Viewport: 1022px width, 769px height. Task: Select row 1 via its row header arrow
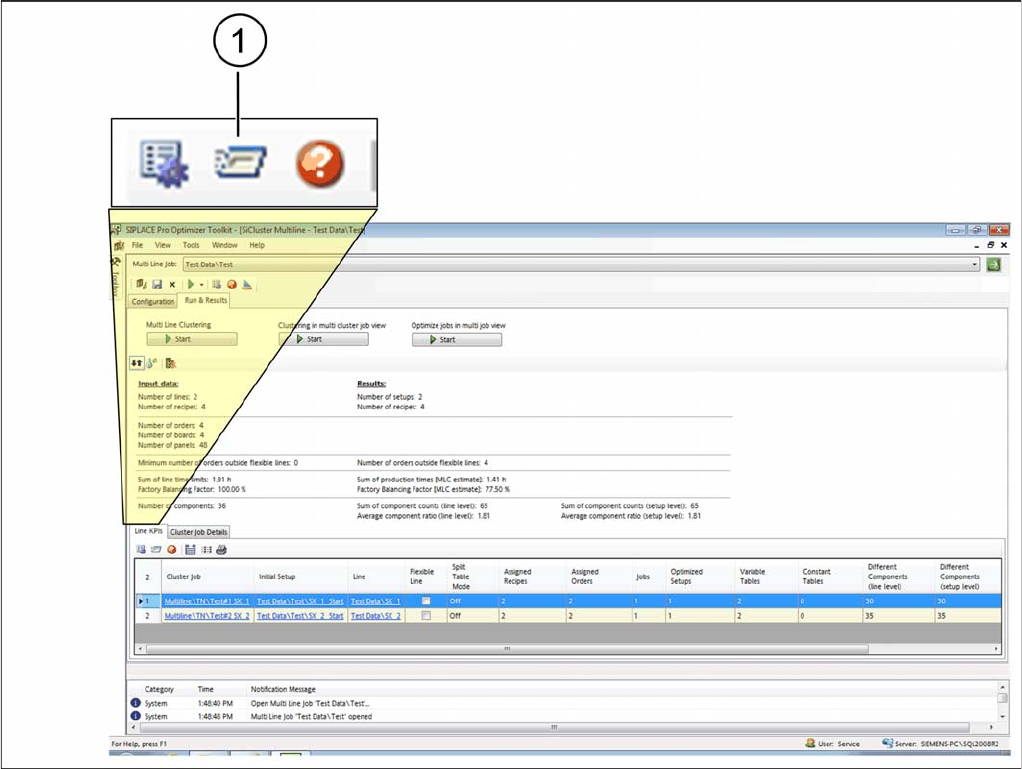(147, 601)
